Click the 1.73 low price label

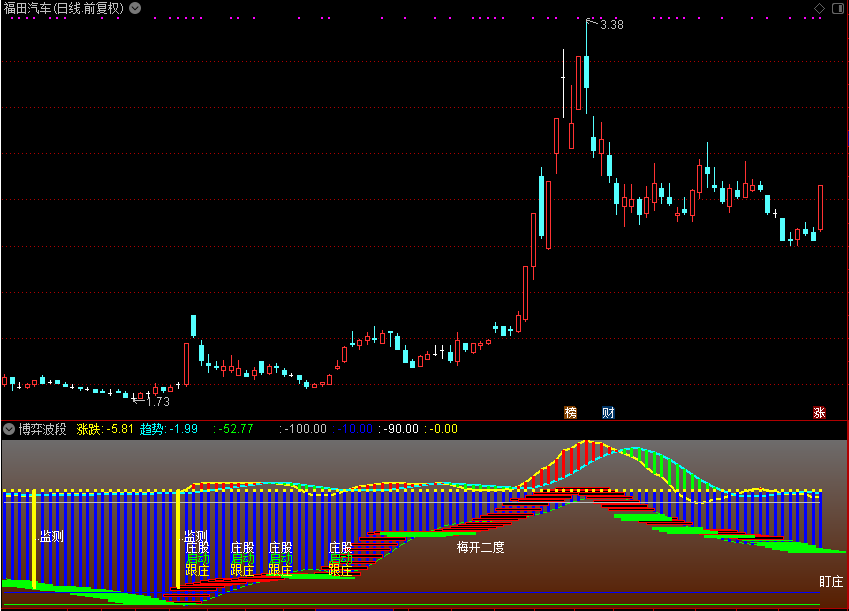tap(158, 401)
